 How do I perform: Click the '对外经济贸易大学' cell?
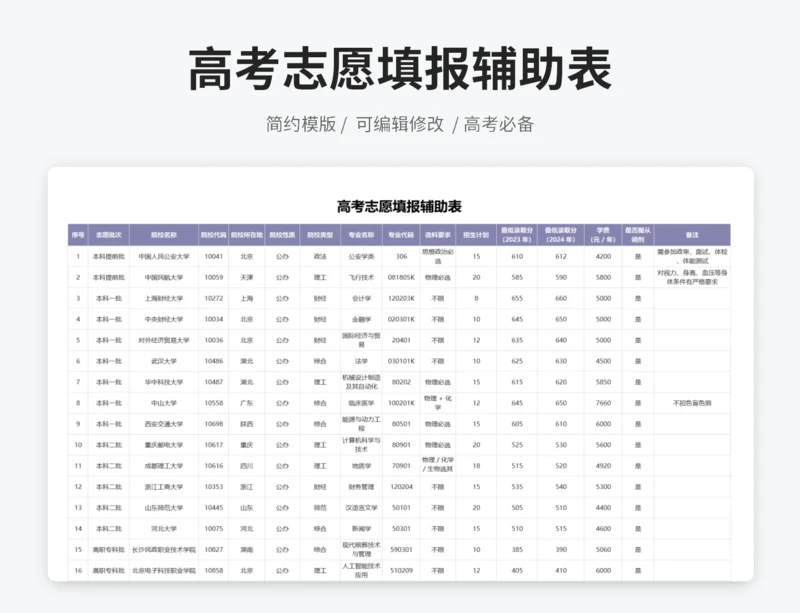pyautogui.click(x=164, y=340)
